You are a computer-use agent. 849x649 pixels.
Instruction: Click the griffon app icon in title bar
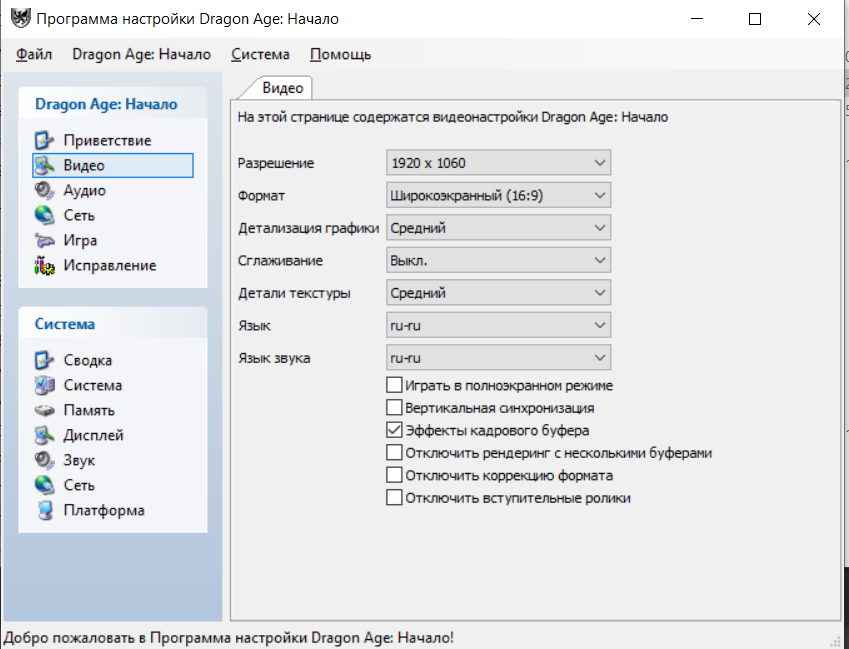(21, 18)
